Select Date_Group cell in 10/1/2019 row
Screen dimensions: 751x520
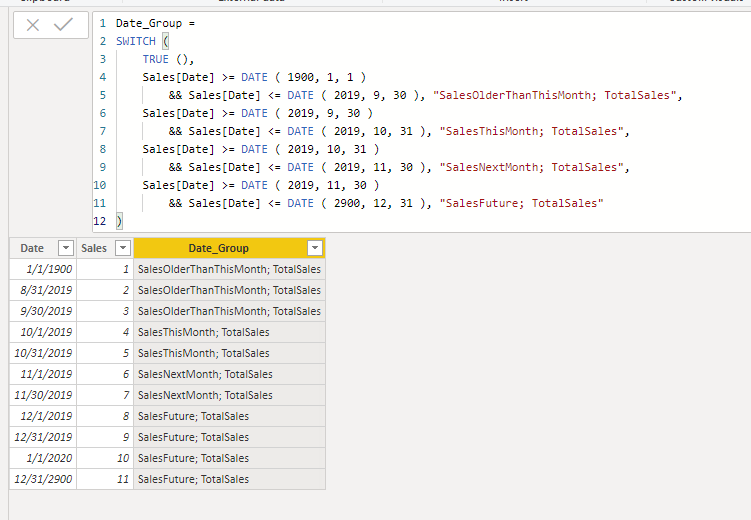[229, 332]
